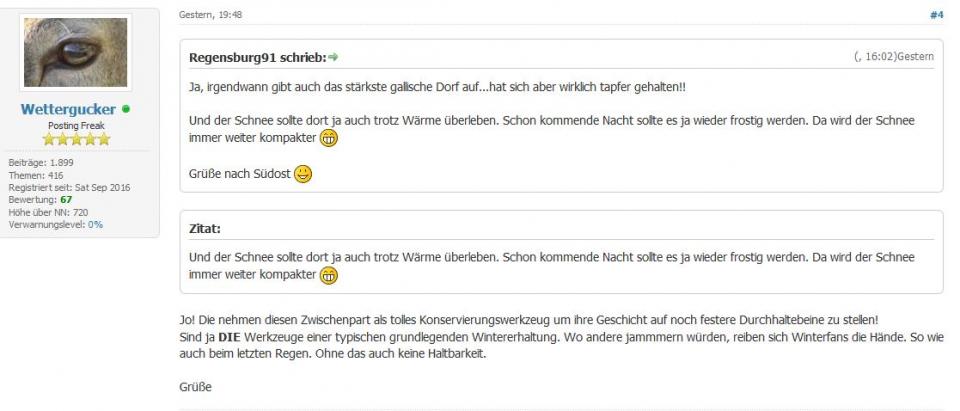960x411 pixels.
Task: Click the Posting Freak user title
Action: [76, 125]
